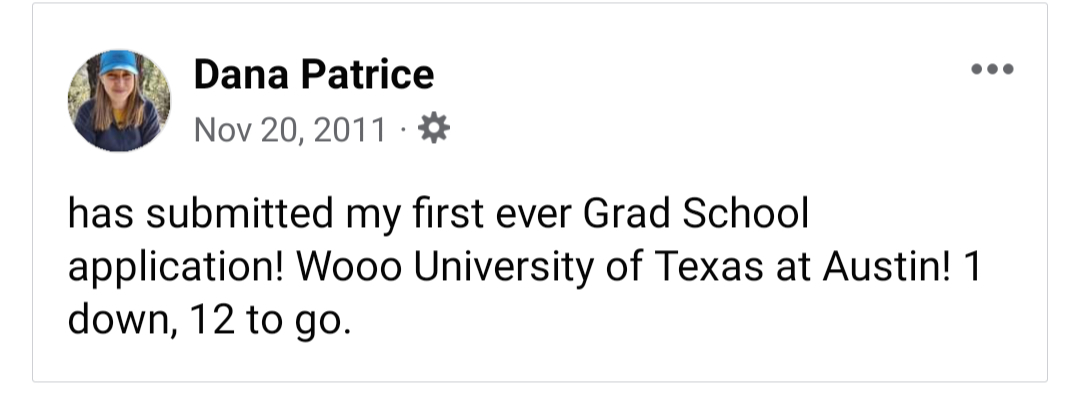The width and height of the screenshot is (1080, 420).
Task: Click the blue hat in the avatar
Action: coord(119,63)
